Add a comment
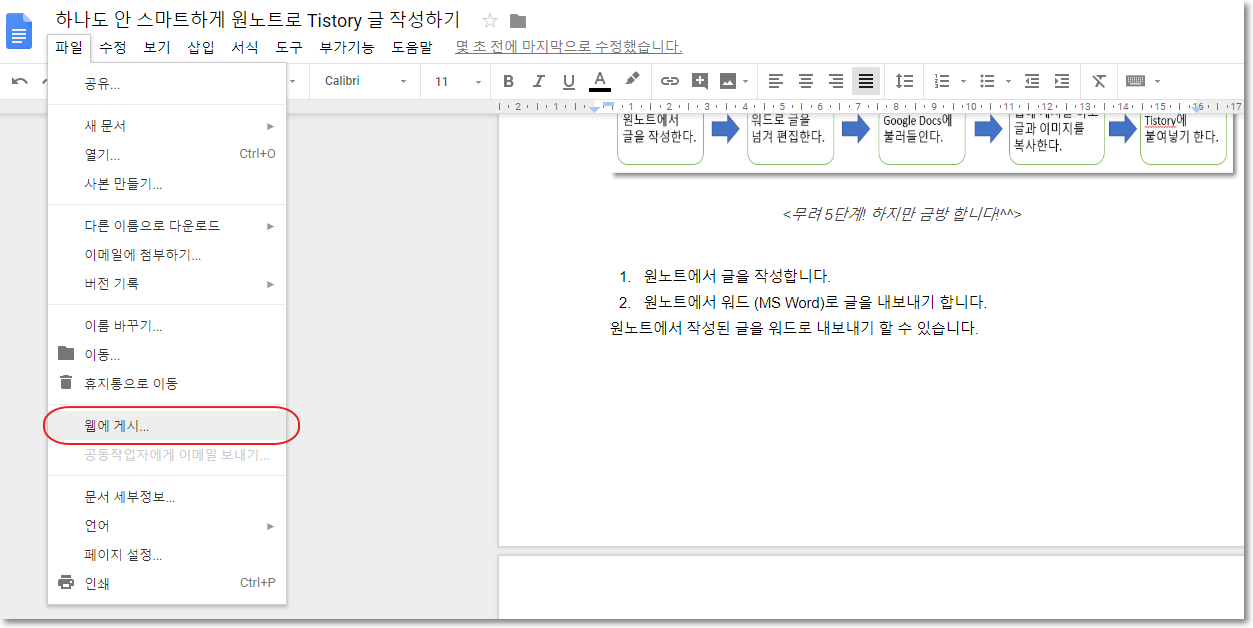This screenshot has width=1253, height=628. 700,81
